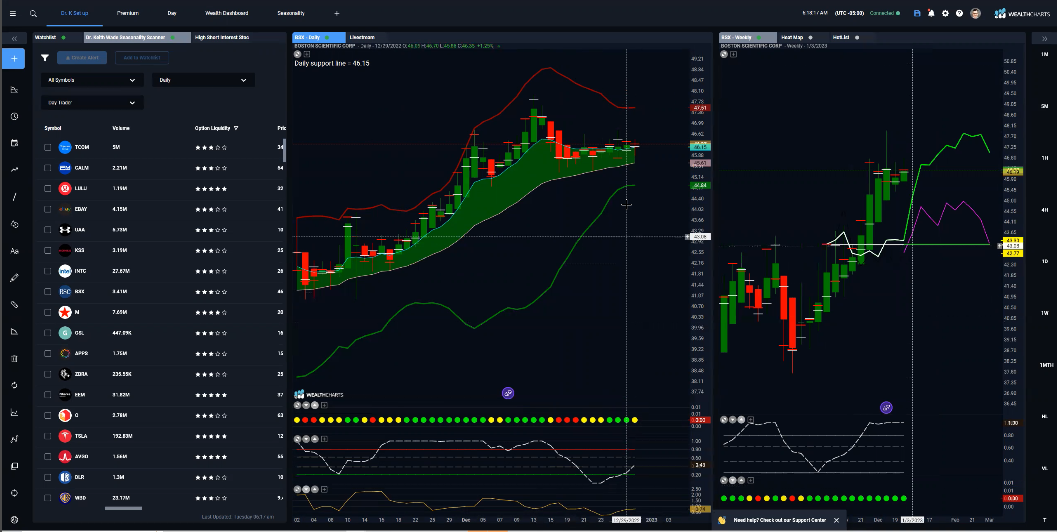Click the filter funnel icon

(45, 58)
